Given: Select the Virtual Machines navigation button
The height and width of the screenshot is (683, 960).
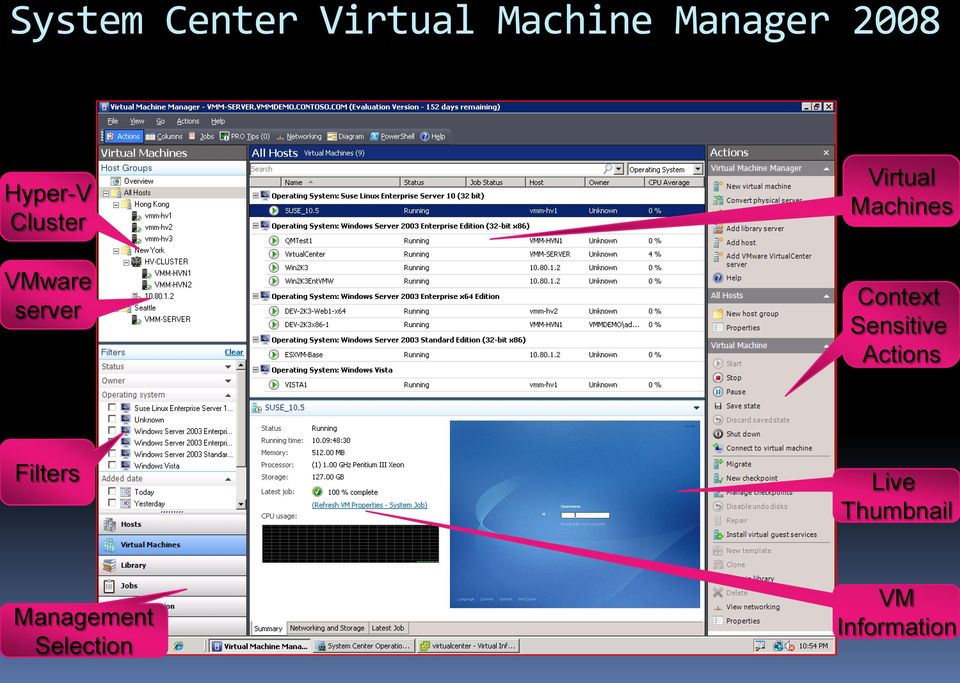Looking at the screenshot, I should [x=172, y=545].
